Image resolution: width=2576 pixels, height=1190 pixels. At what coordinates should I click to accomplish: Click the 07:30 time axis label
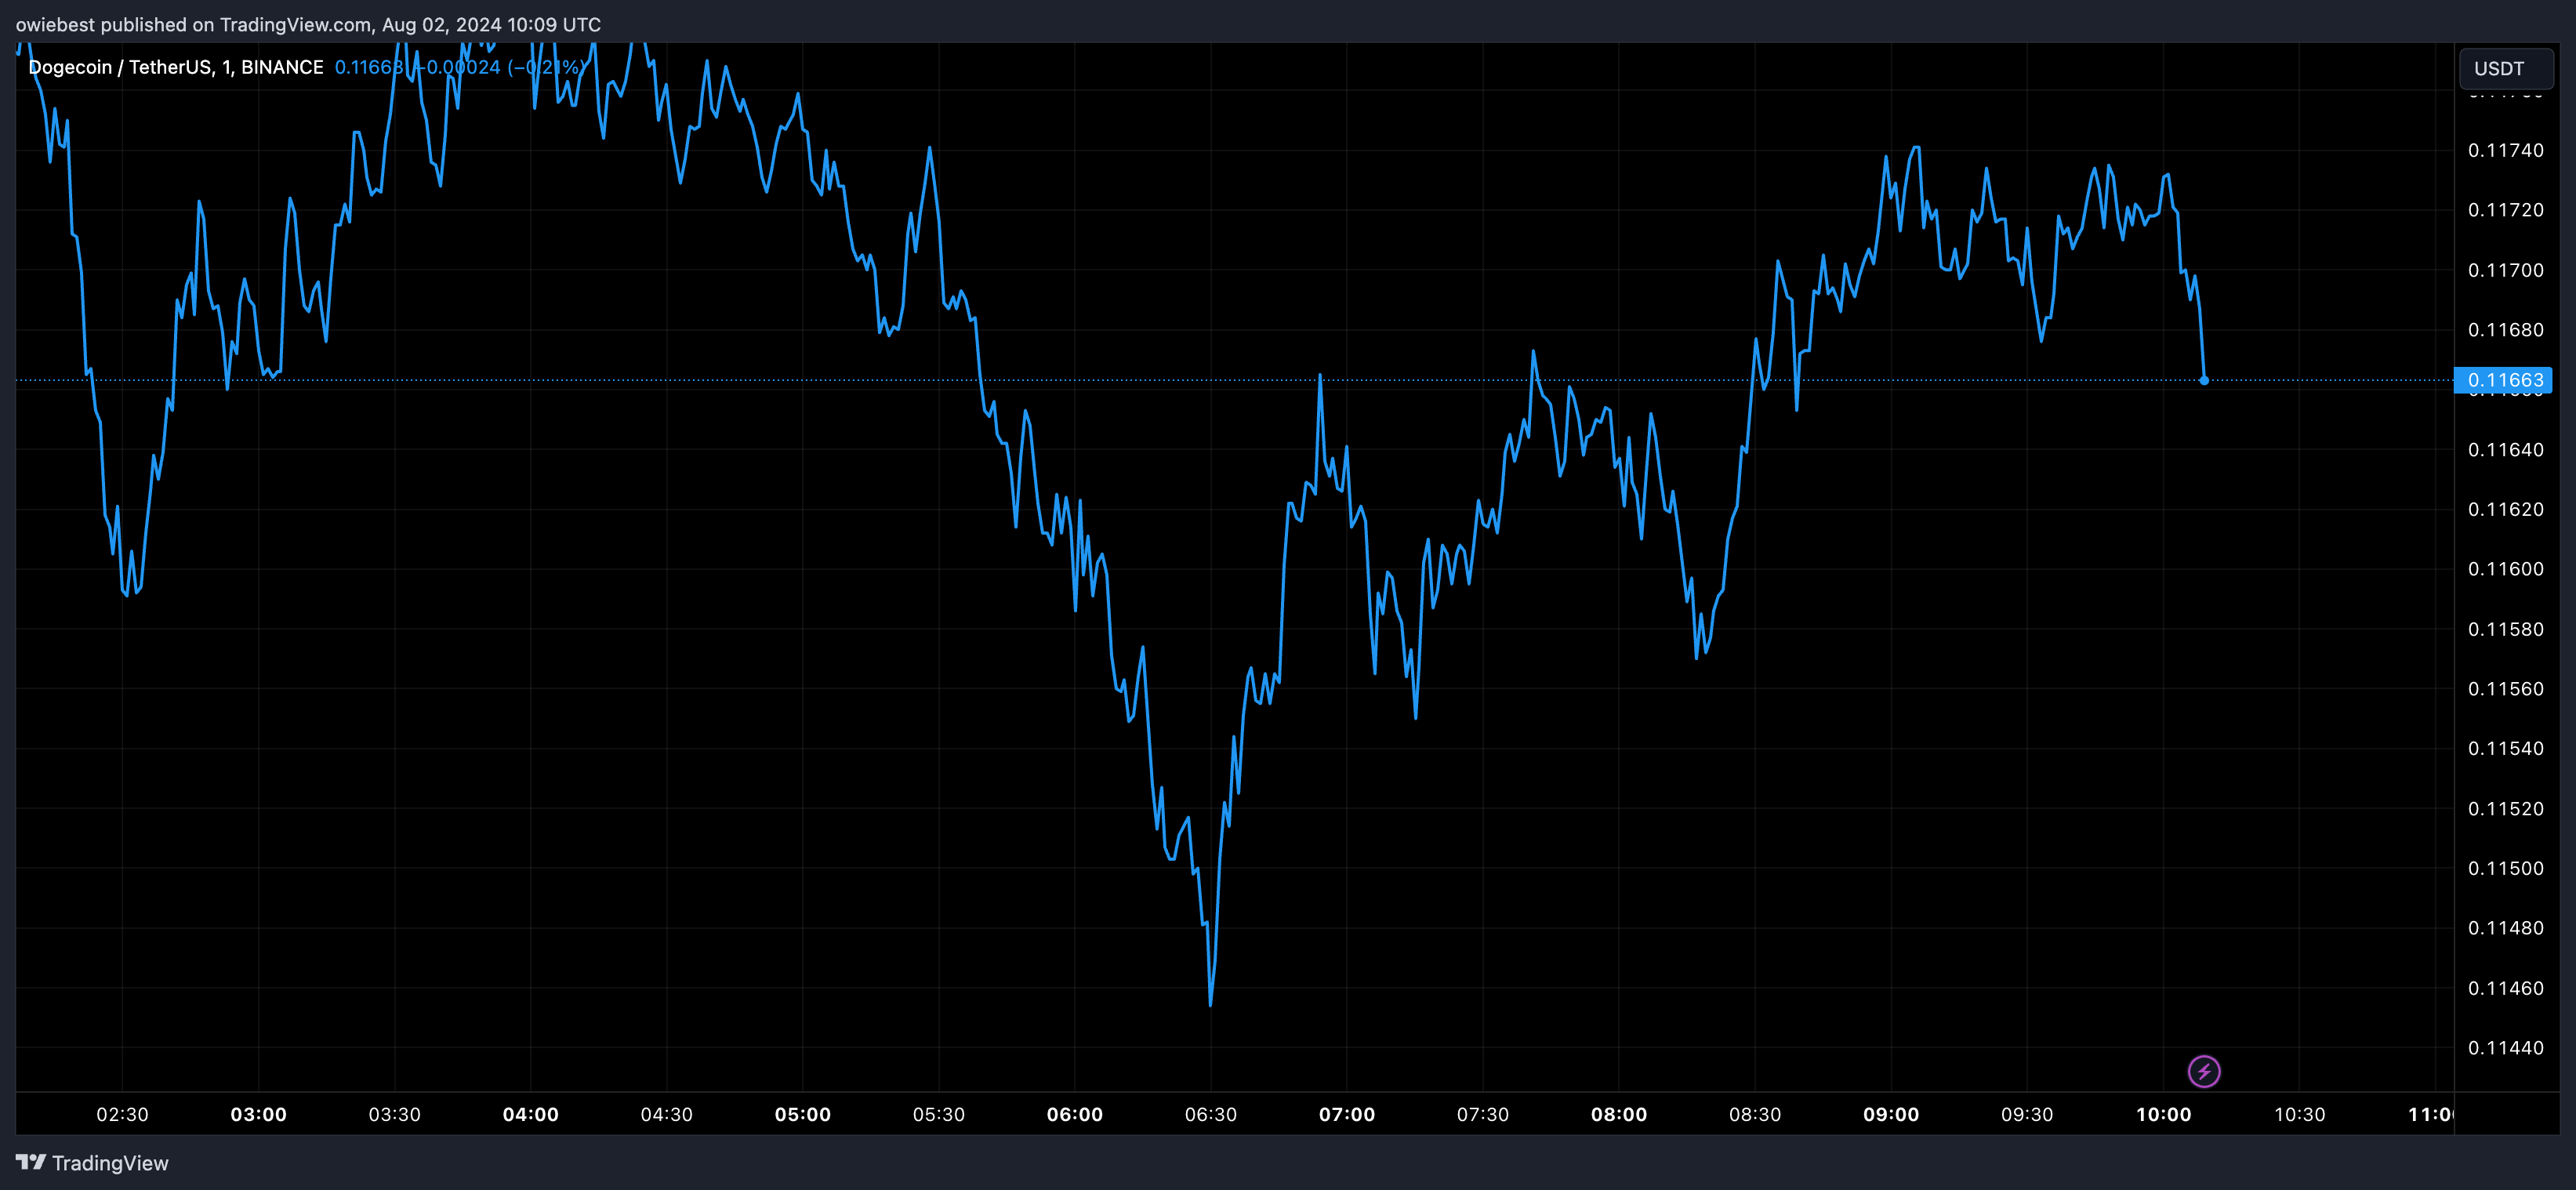(1482, 1114)
